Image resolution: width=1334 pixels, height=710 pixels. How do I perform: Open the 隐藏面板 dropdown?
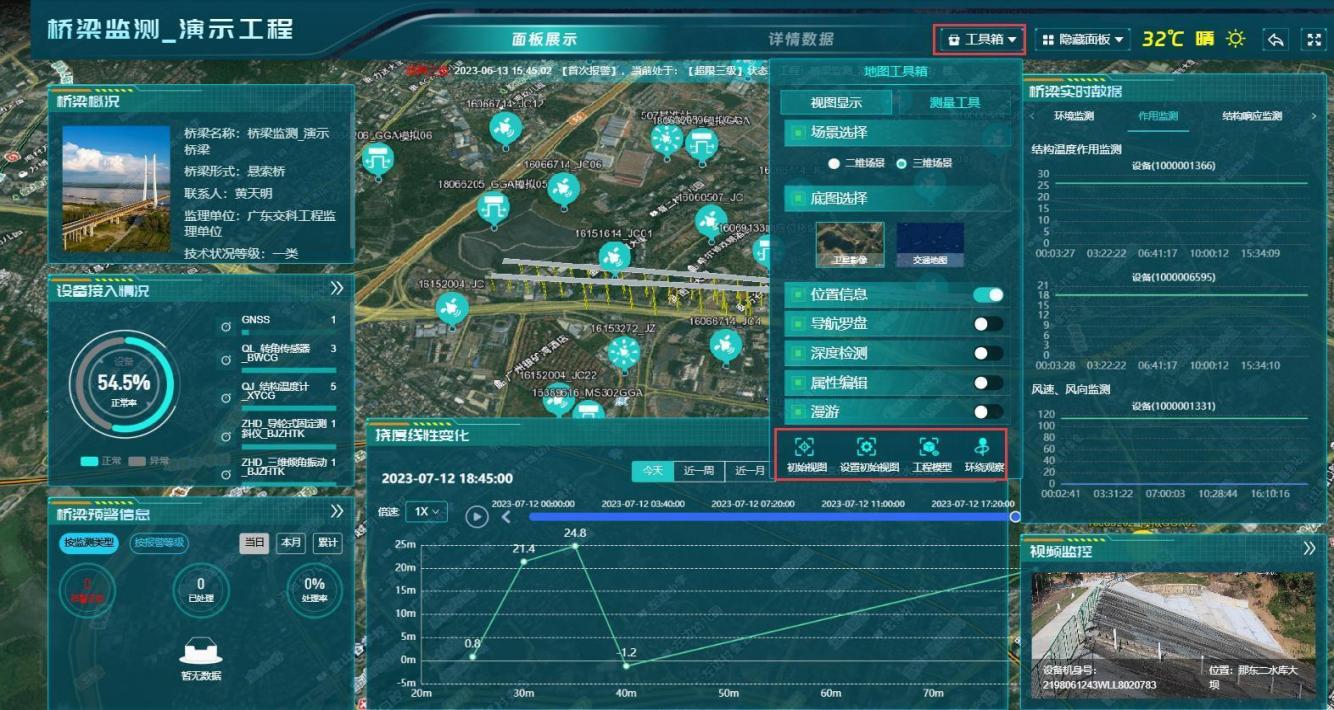(x=1082, y=40)
